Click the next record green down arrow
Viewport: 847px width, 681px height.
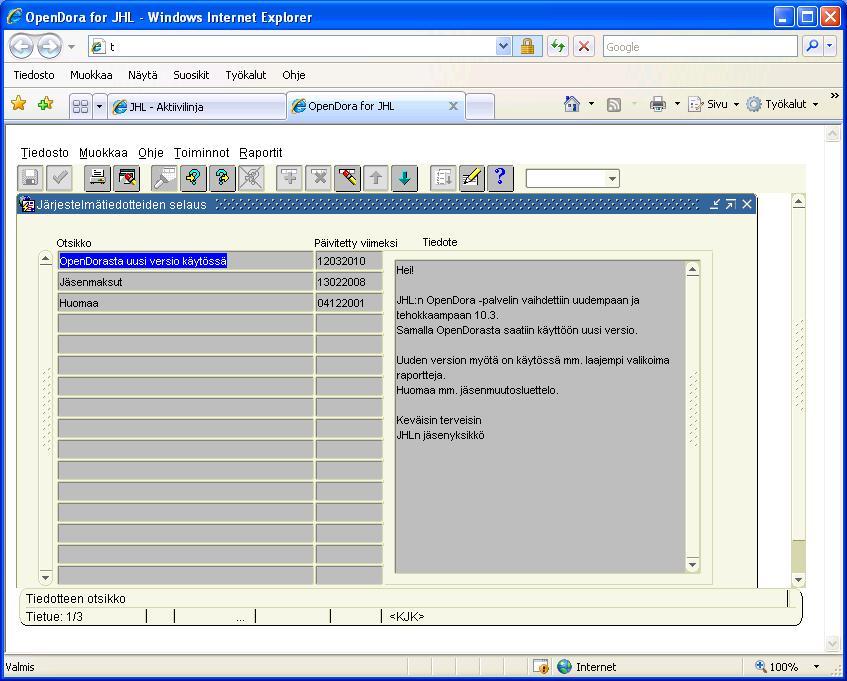(405, 178)
